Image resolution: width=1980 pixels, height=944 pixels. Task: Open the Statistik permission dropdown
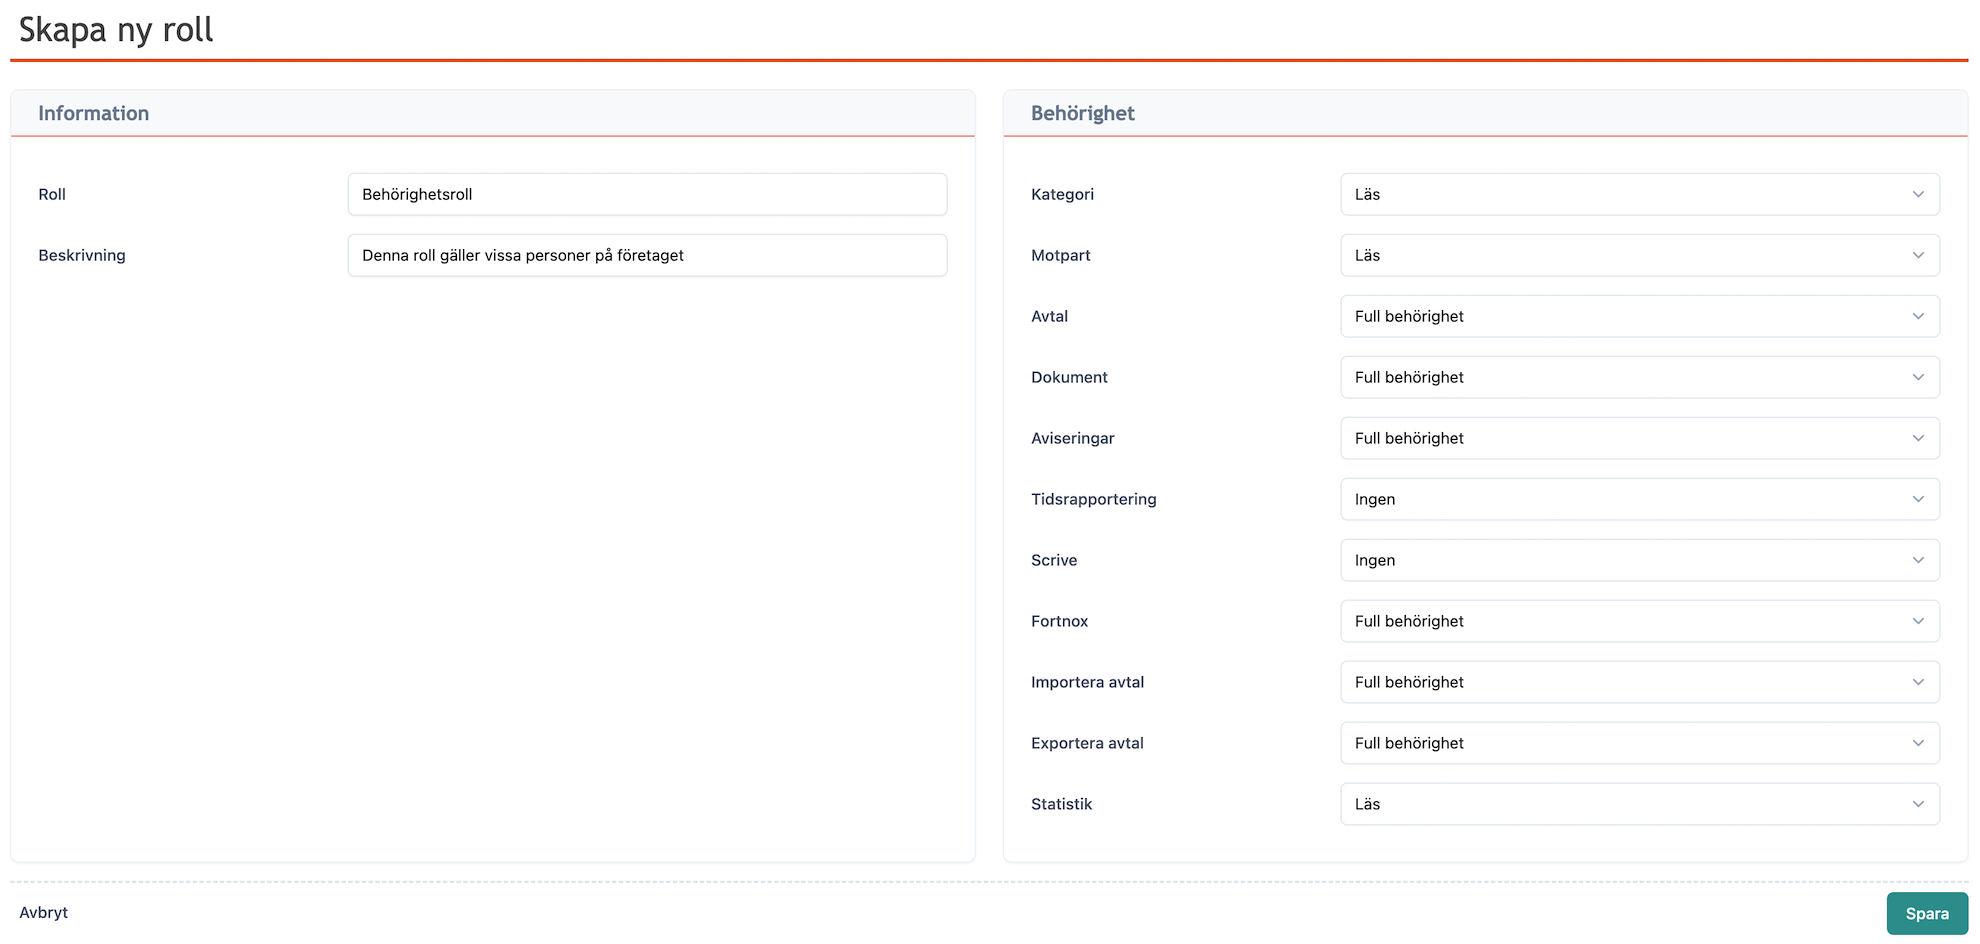[x=1638, y=804]
